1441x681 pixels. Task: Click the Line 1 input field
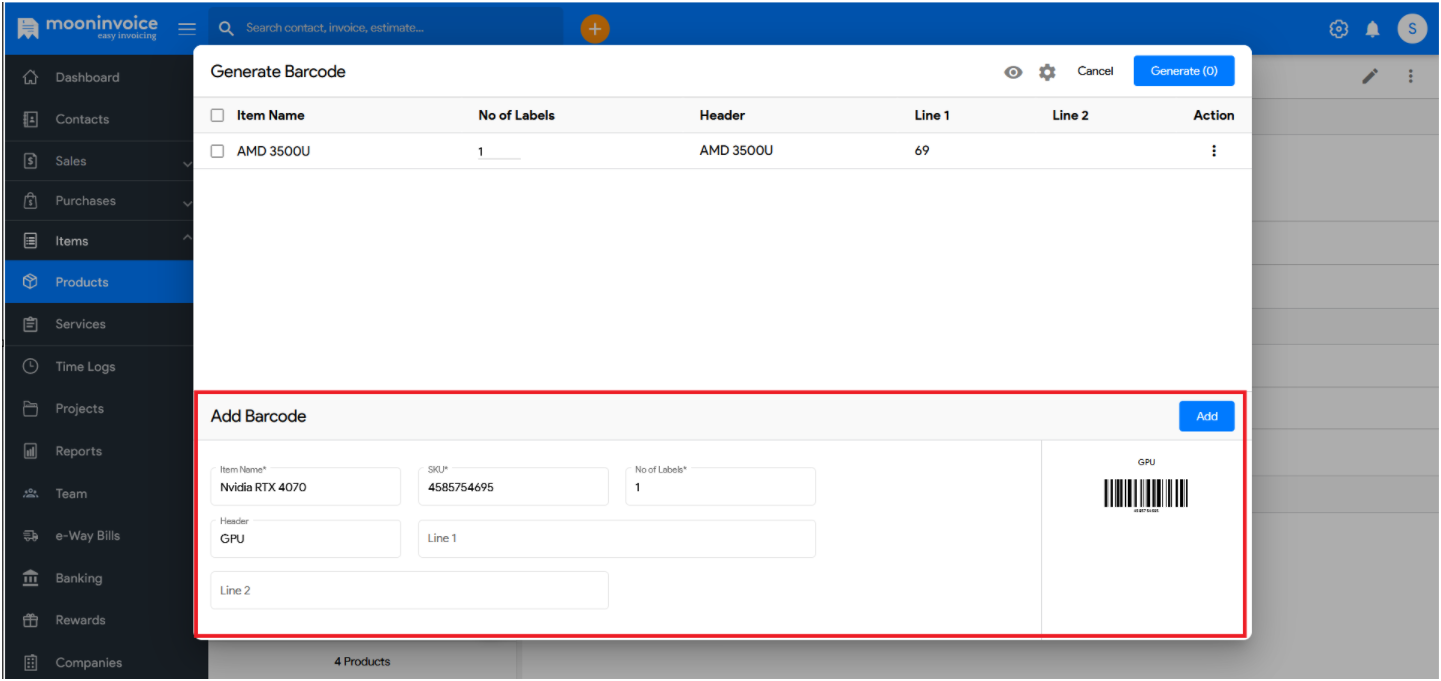617,538
